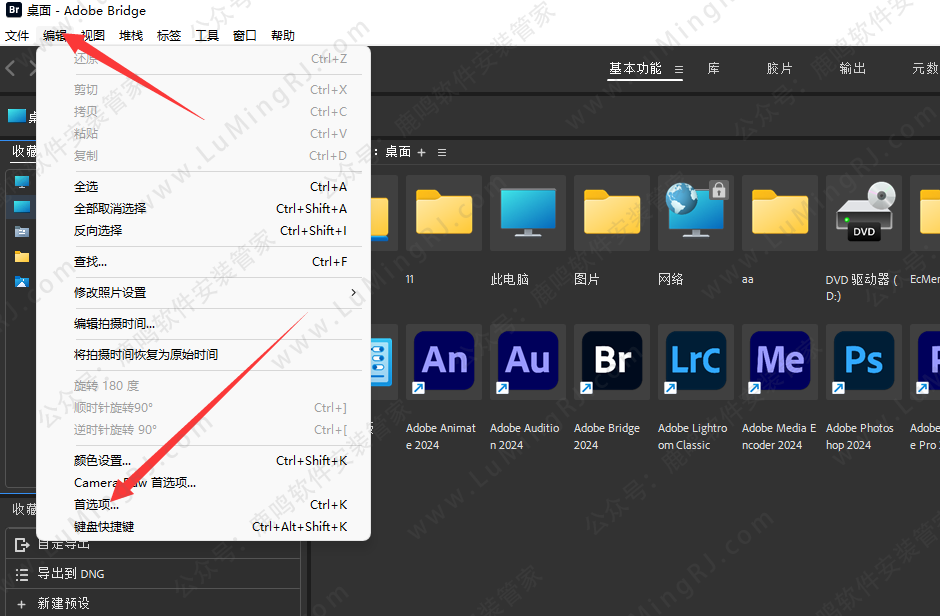The image size is (940, 616).
Task: Open the Adobe Animate 2024 shortcut
Action: pyautogui.click(x=444, y=360)
